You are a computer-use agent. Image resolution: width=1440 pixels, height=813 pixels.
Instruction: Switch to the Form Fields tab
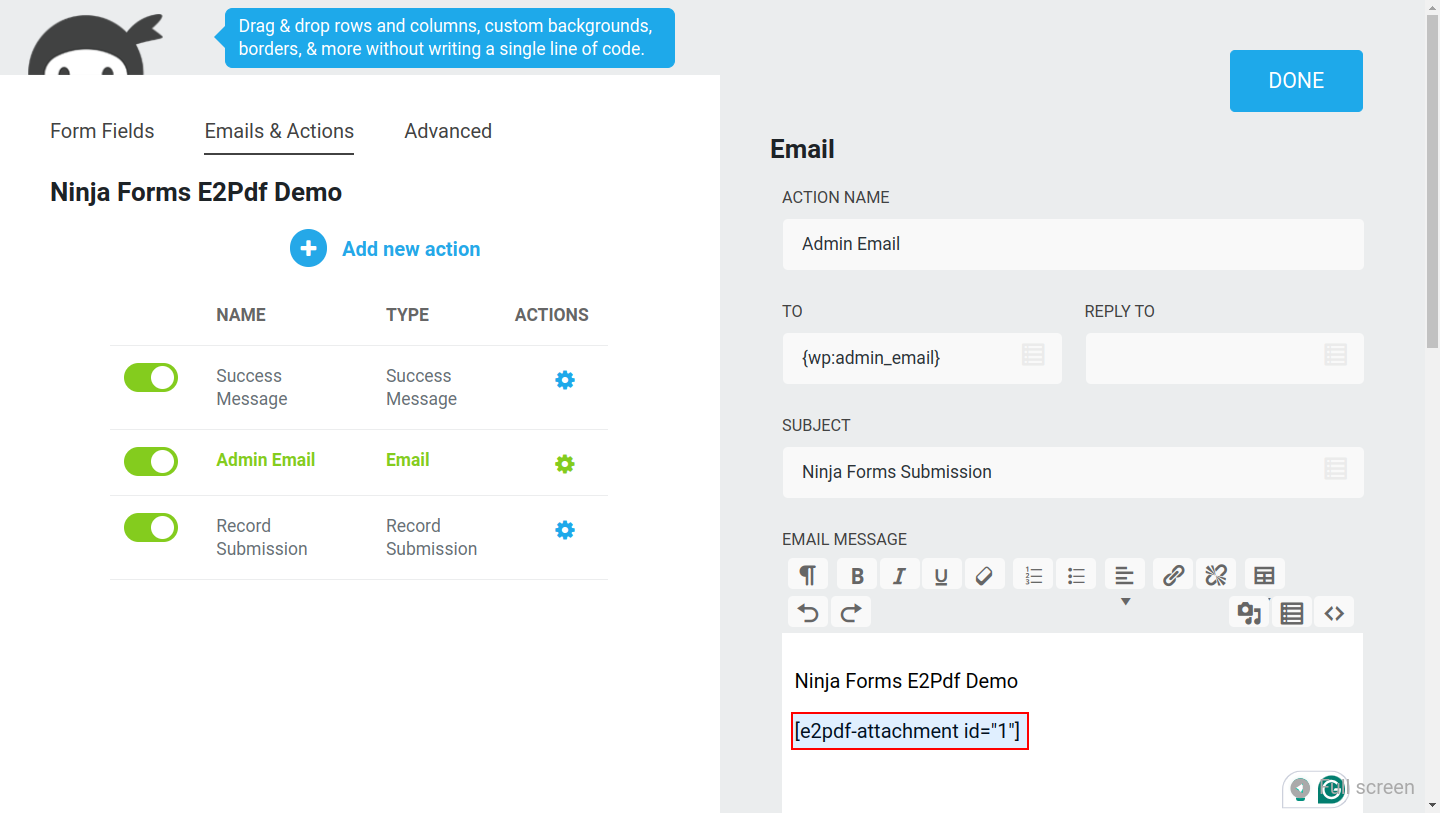click(x=102, y=131)
